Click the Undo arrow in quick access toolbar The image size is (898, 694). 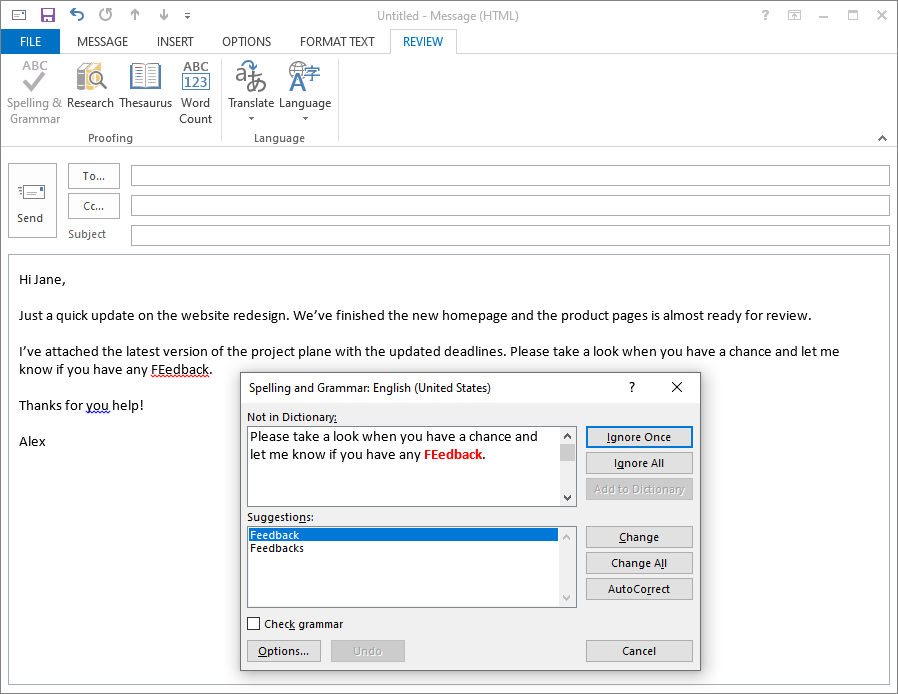coord(77,15)
